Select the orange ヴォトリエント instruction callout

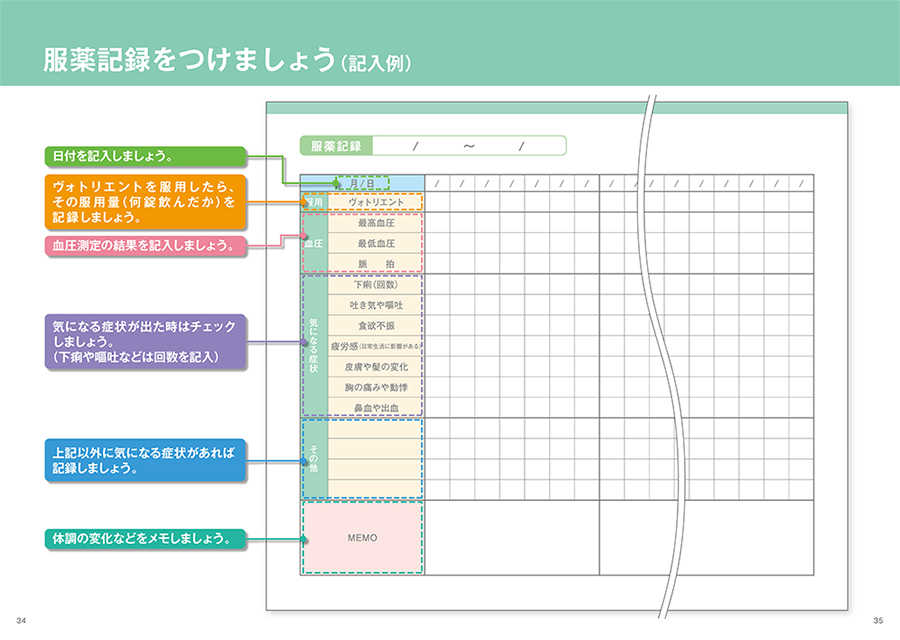click(x=143, y=203)
